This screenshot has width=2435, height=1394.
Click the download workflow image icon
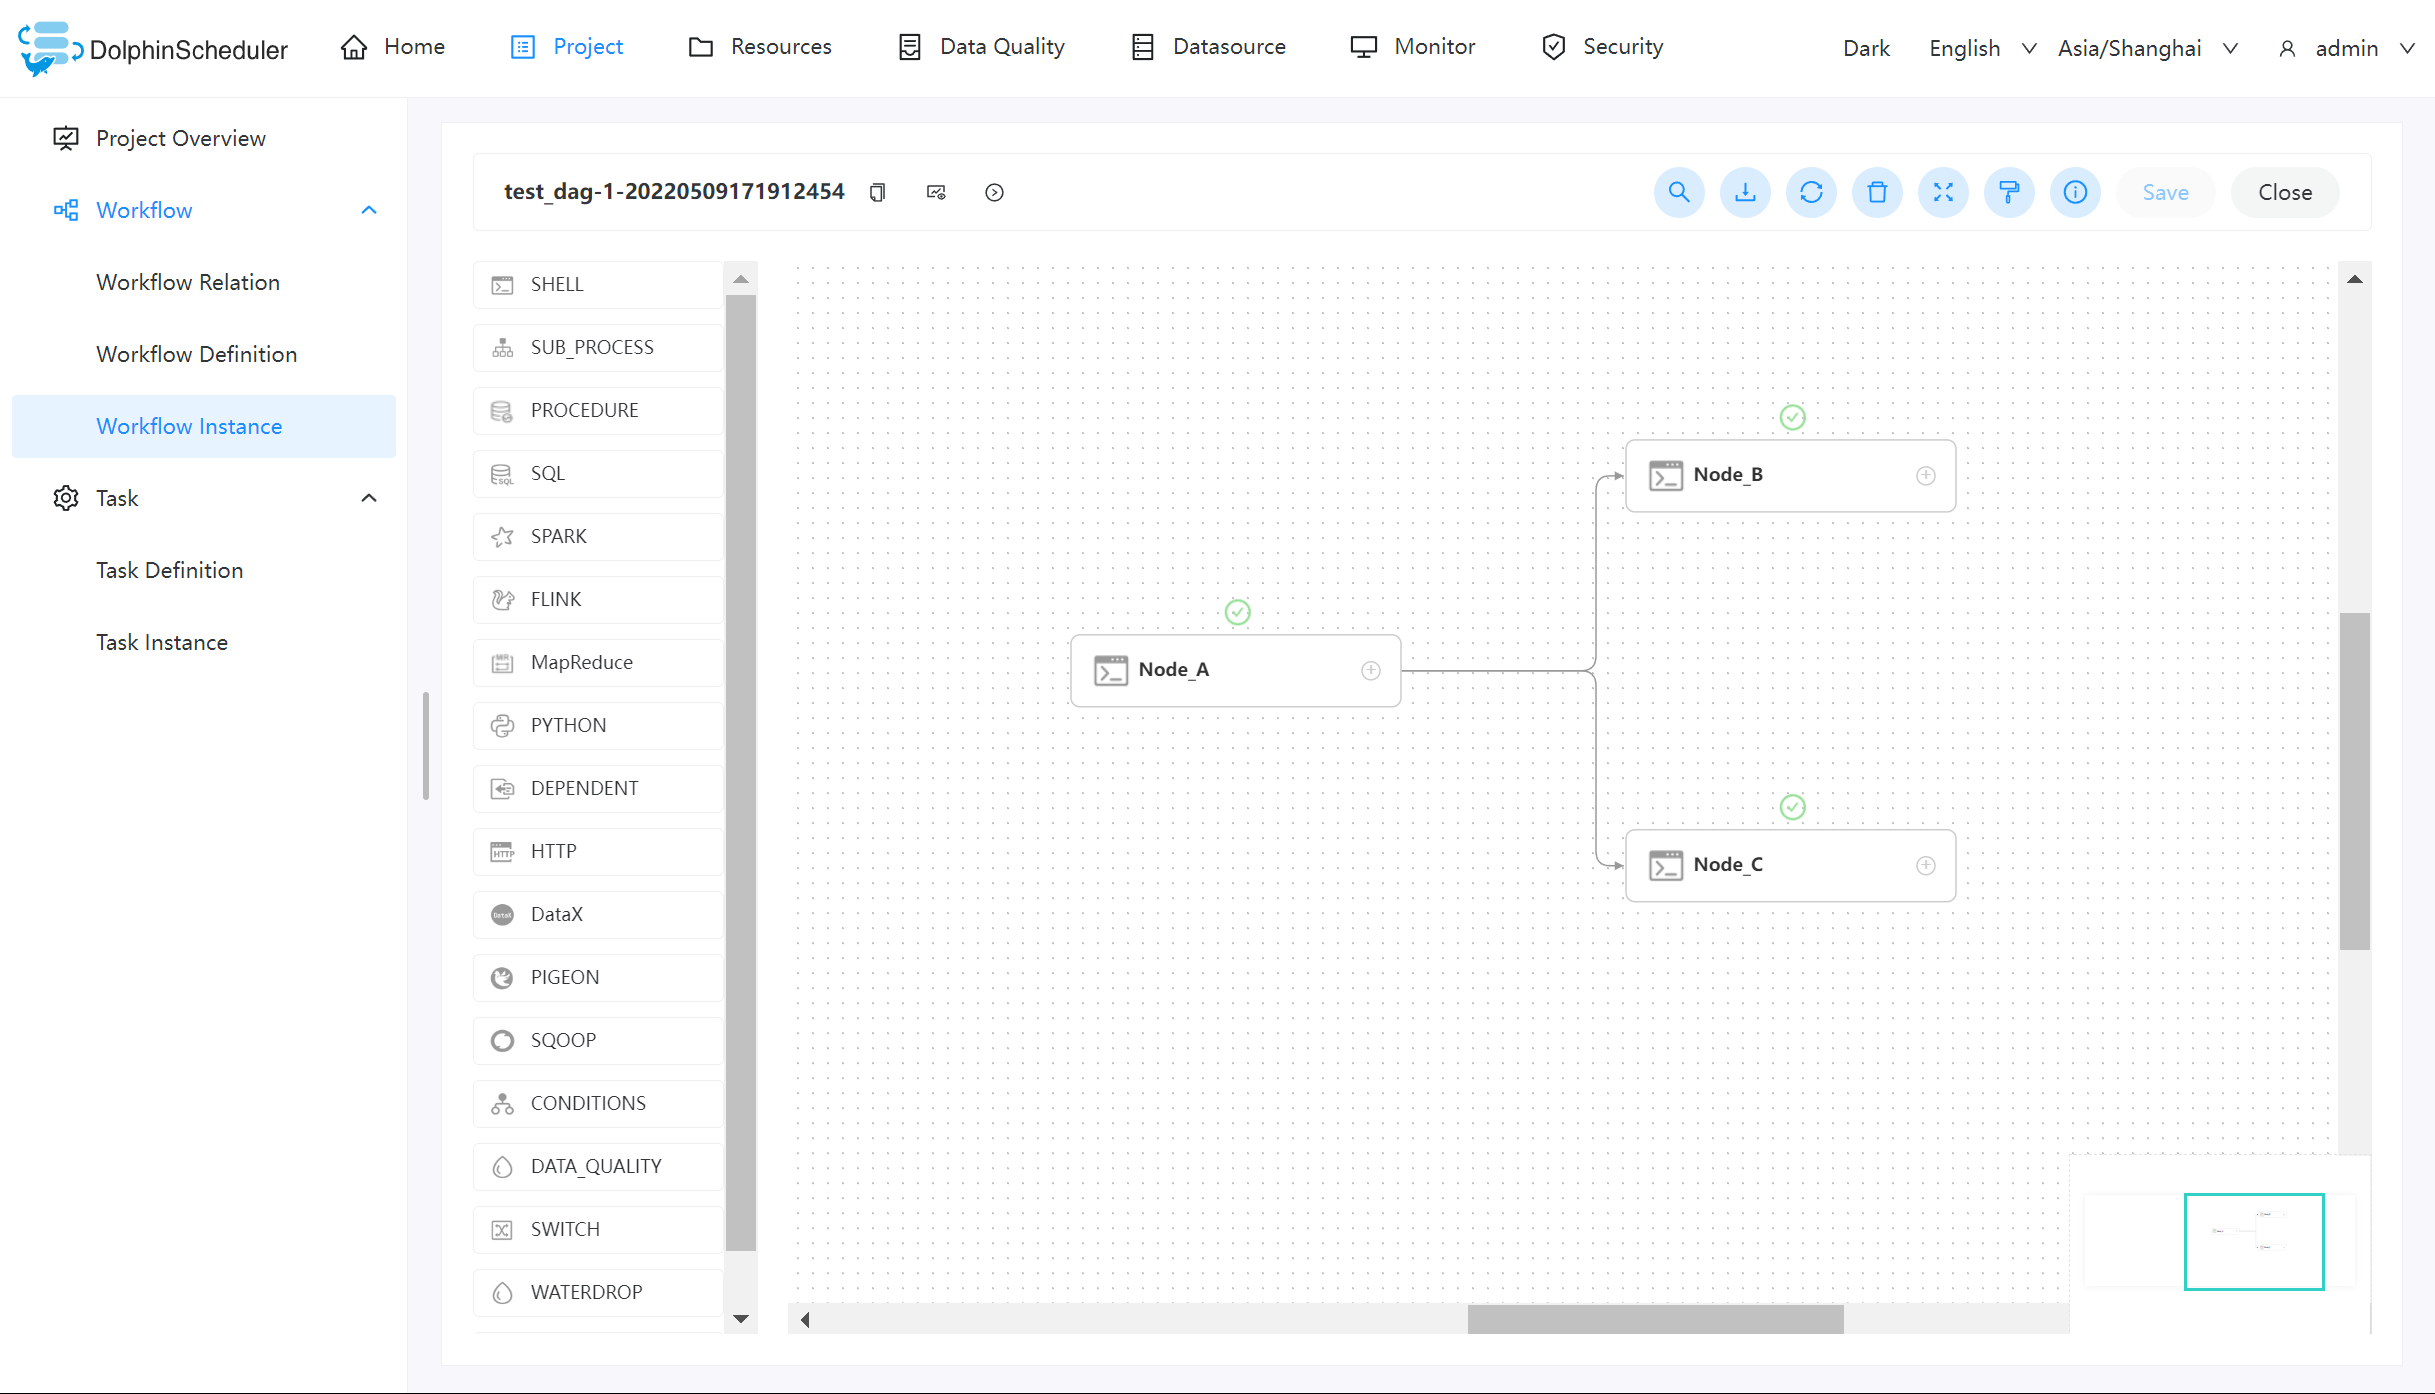pos(1745,192)
